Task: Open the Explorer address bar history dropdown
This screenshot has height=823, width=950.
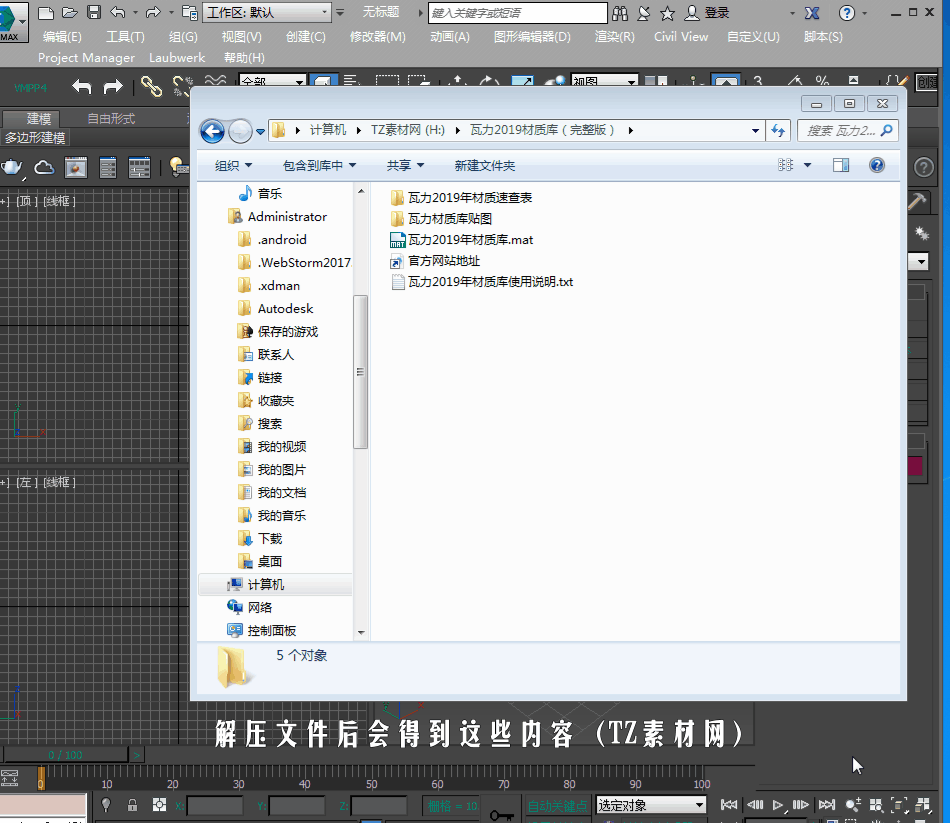Action: (x=755, y=130)
